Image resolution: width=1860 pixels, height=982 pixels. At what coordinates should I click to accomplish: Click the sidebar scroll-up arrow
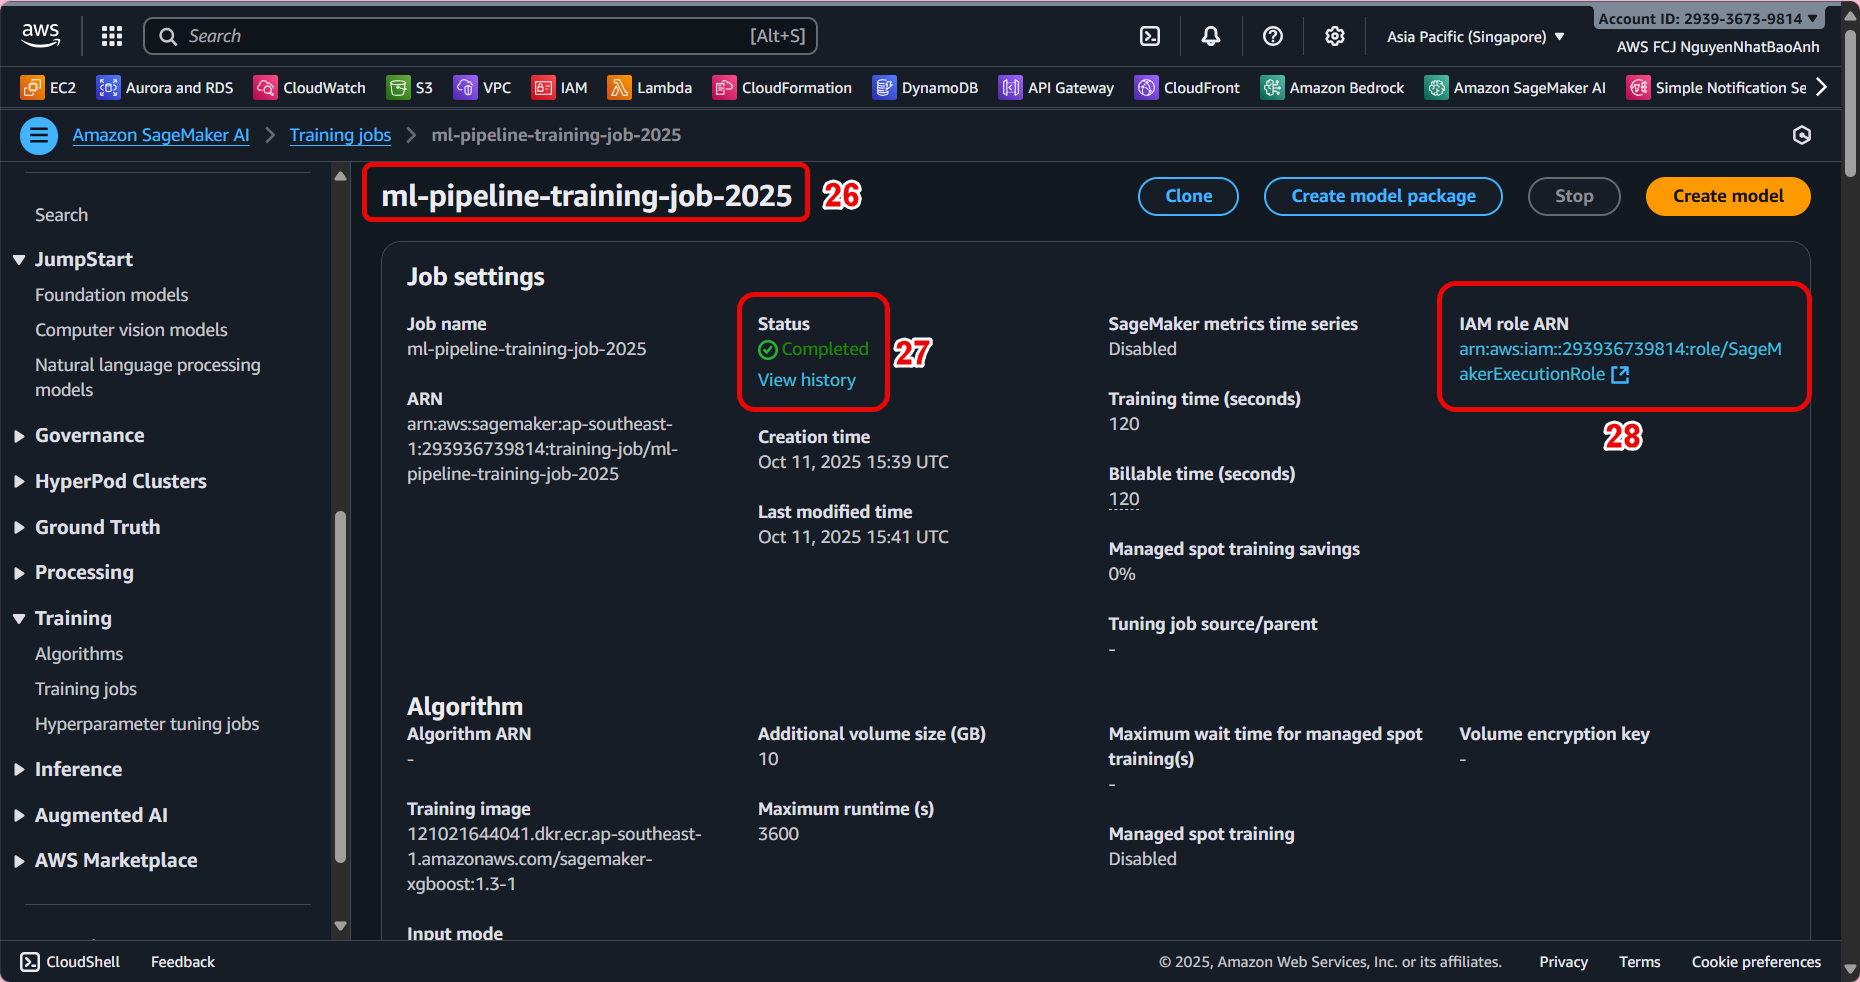[x=340, y=176]
